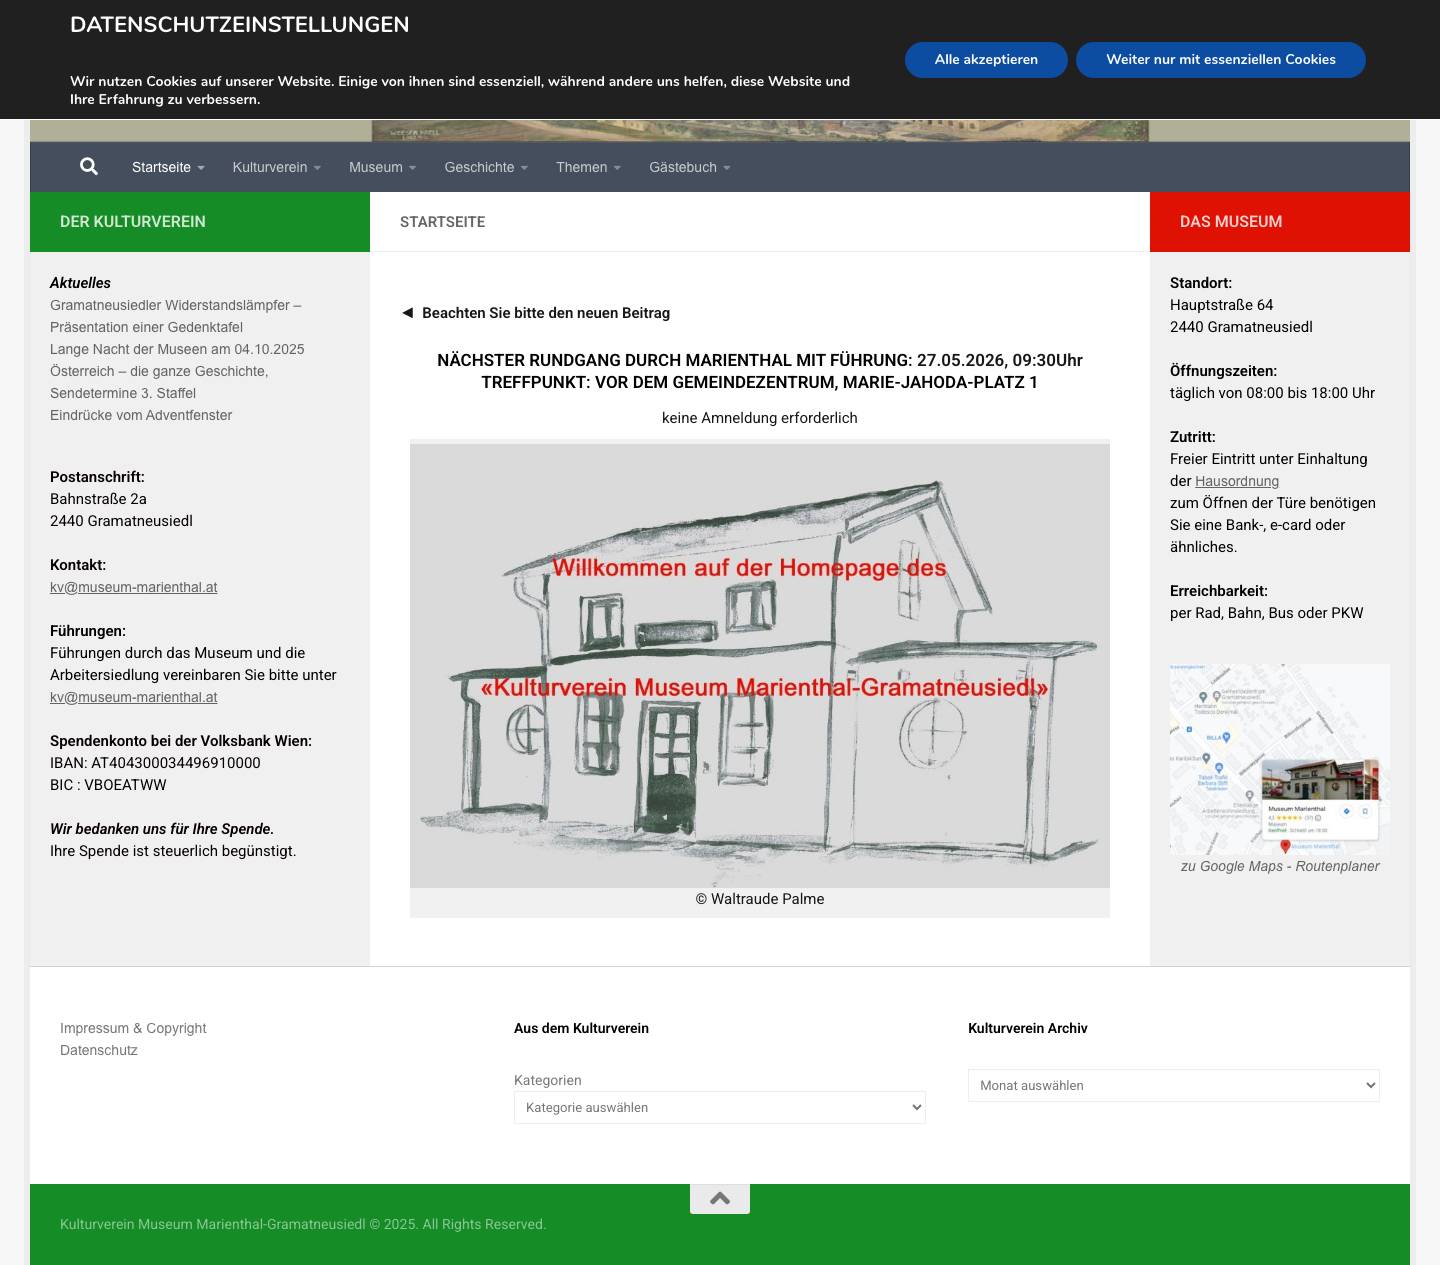Open the search with the magnifier icon
Viewport: 1440px width, 1265px height.
[88, 166]
